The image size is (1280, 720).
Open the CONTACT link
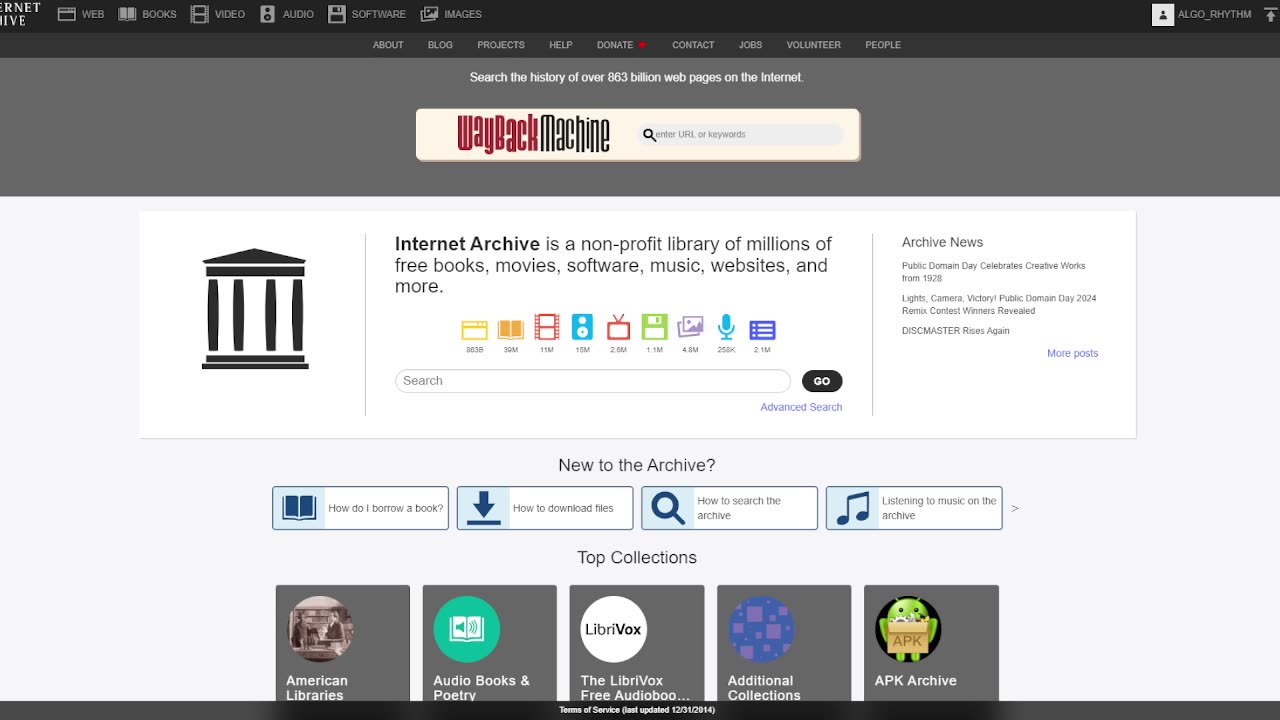693,45
